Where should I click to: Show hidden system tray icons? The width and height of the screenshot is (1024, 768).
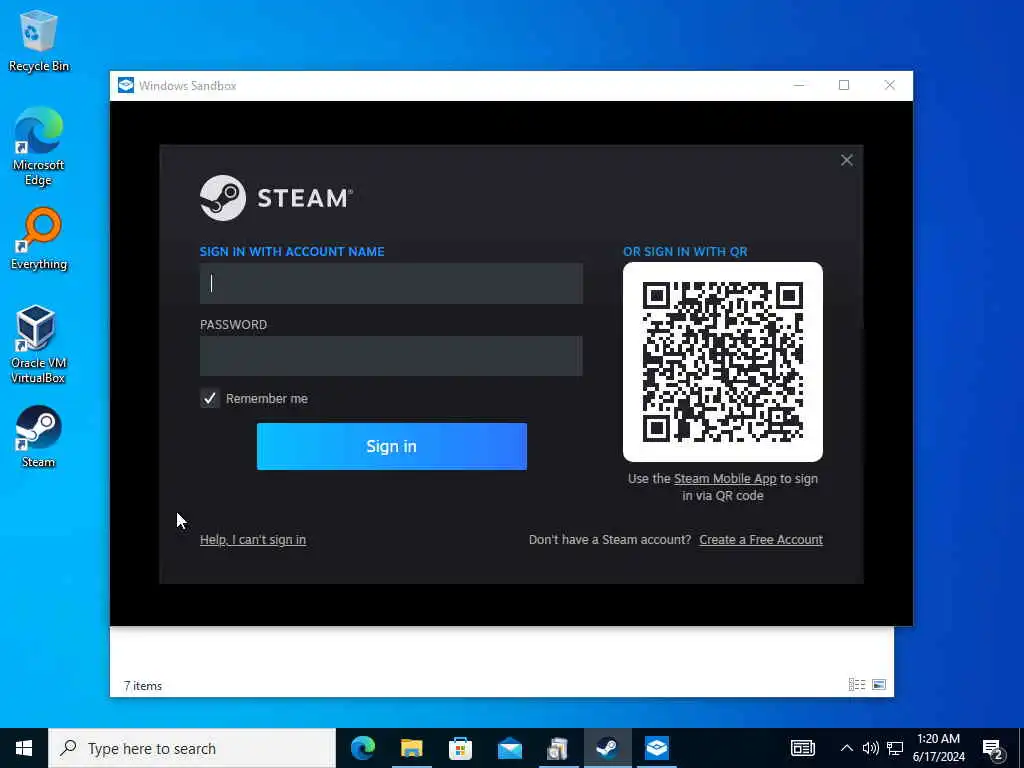coord(846,748)
